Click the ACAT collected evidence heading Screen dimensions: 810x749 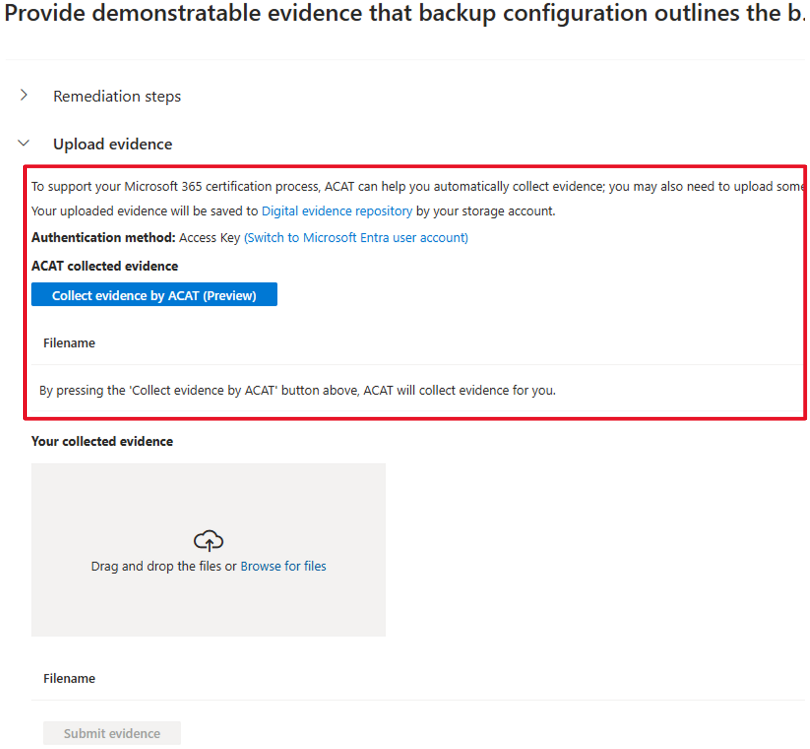105,266
